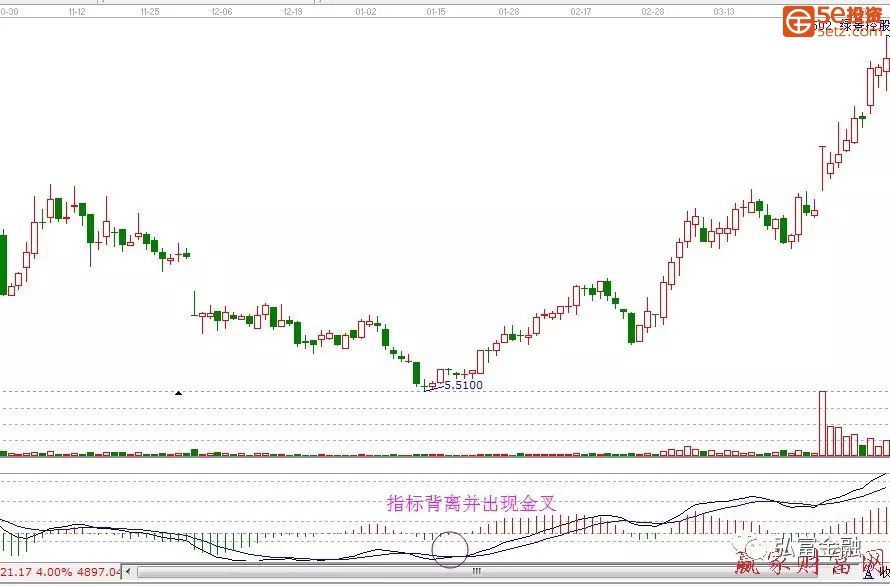Screen dimensions: 890x586
Task: Select the 12-19 date label
Action: (x=293, y=11)
